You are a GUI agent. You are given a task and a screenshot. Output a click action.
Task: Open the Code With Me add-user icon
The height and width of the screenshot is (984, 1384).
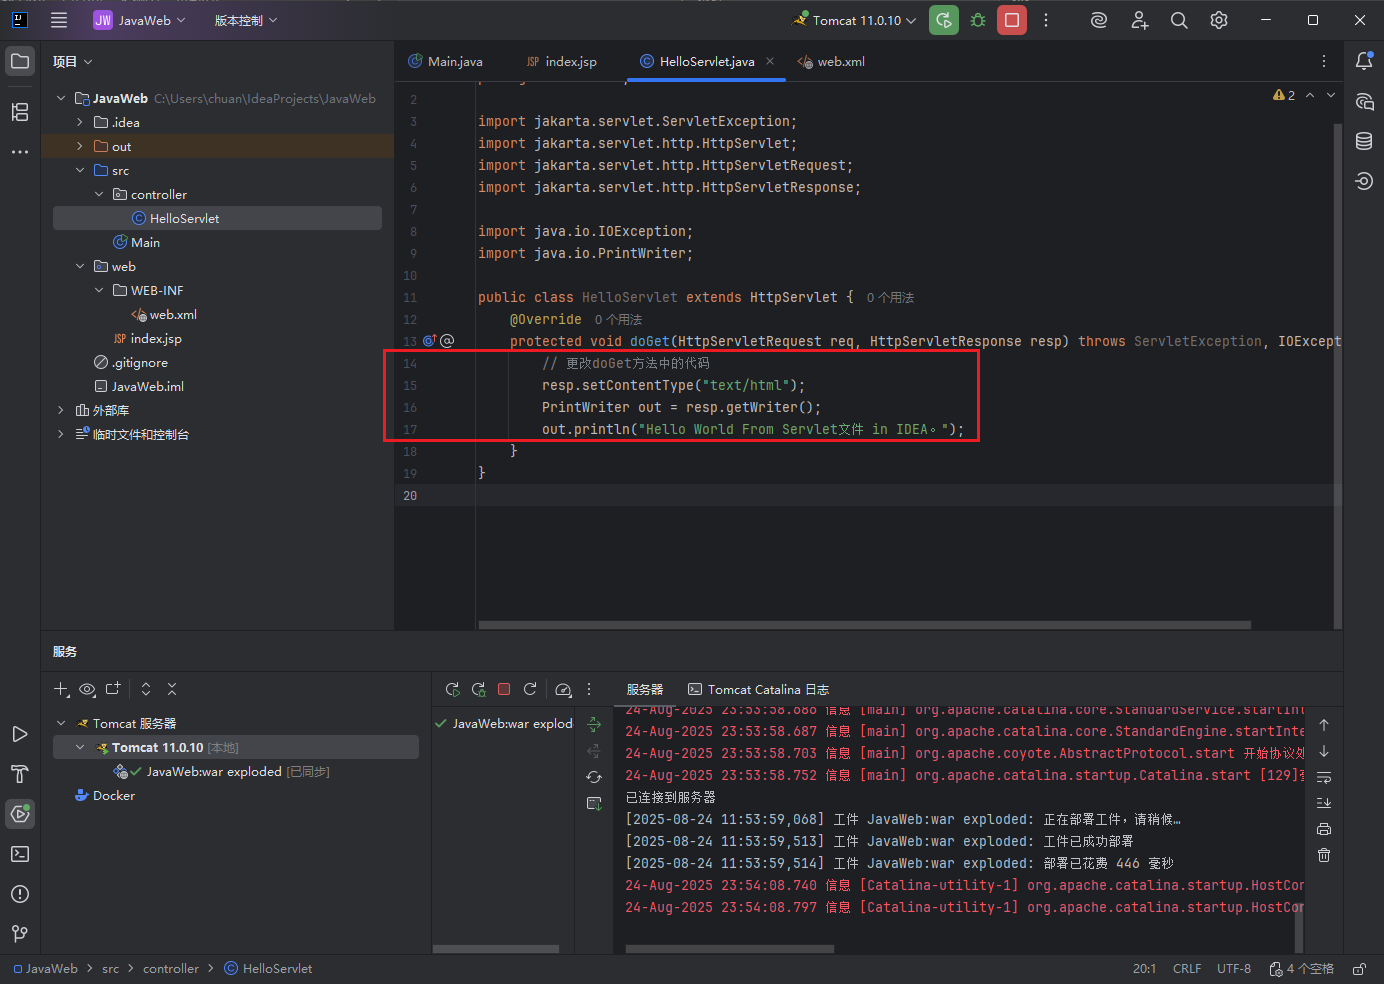[1139, 20]
